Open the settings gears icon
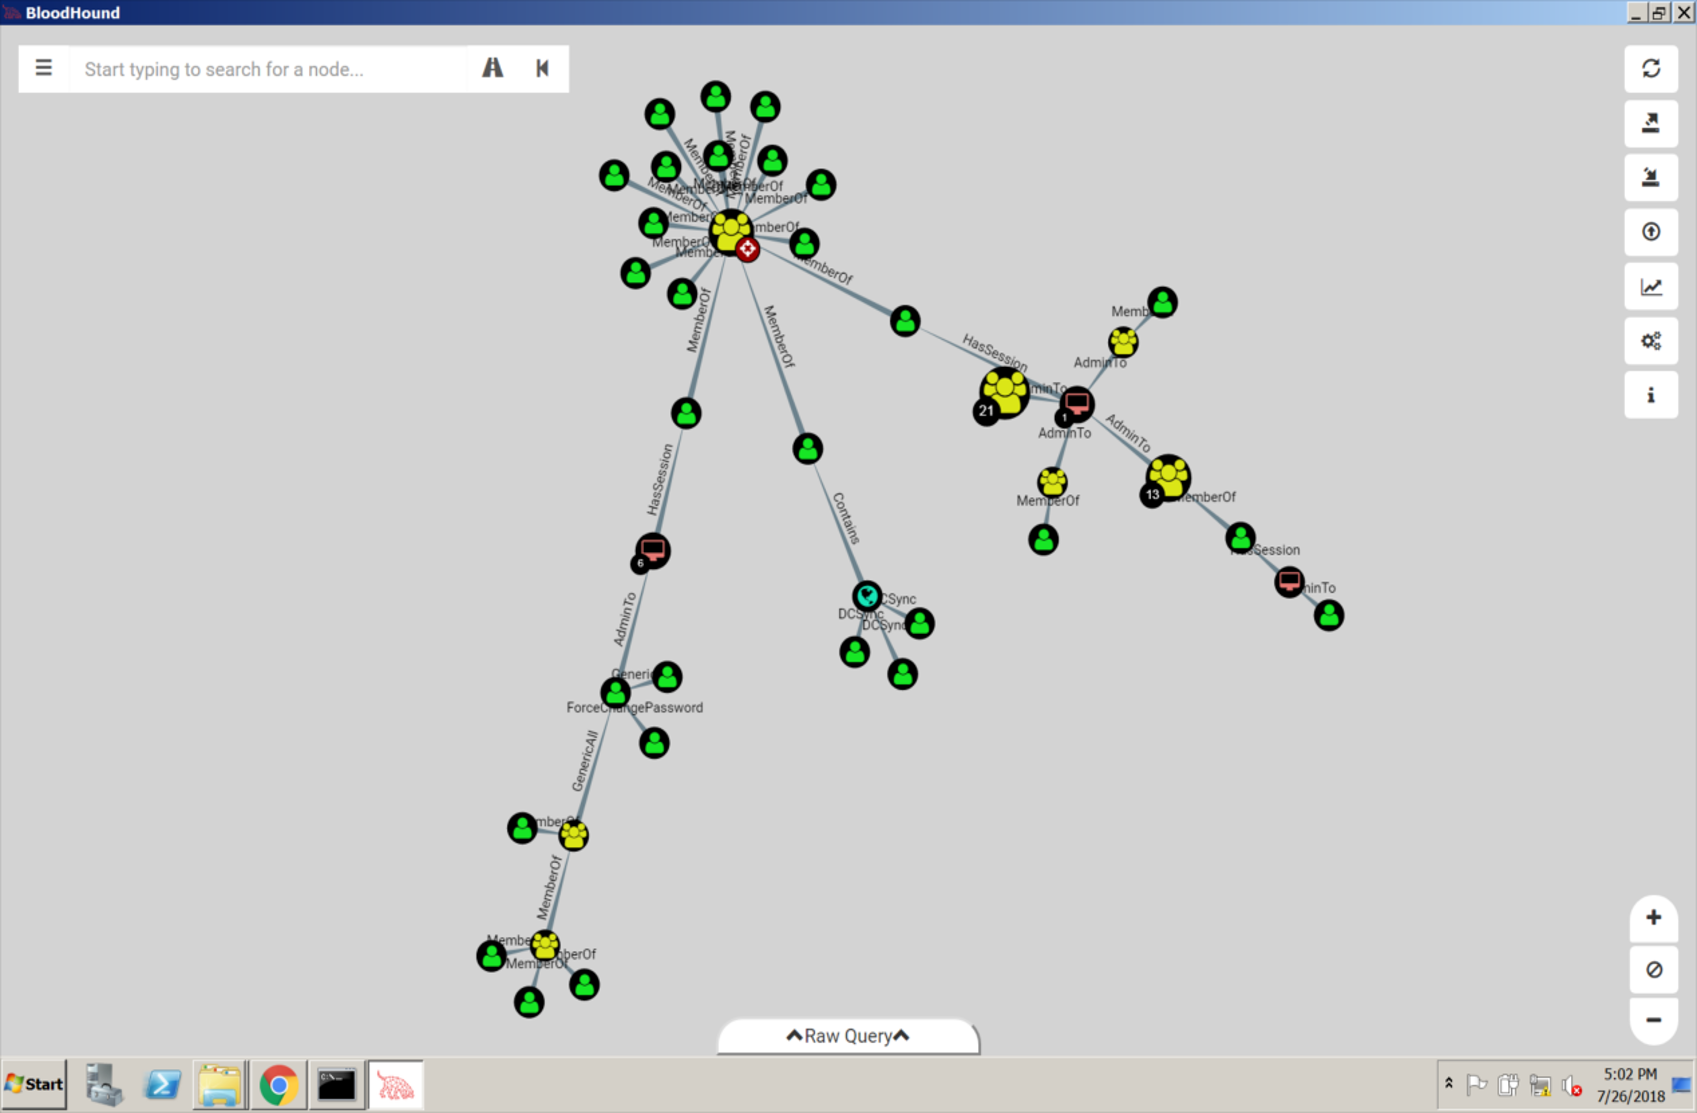This screenshot has width=1697, height=1113. tap(1650, 341)
